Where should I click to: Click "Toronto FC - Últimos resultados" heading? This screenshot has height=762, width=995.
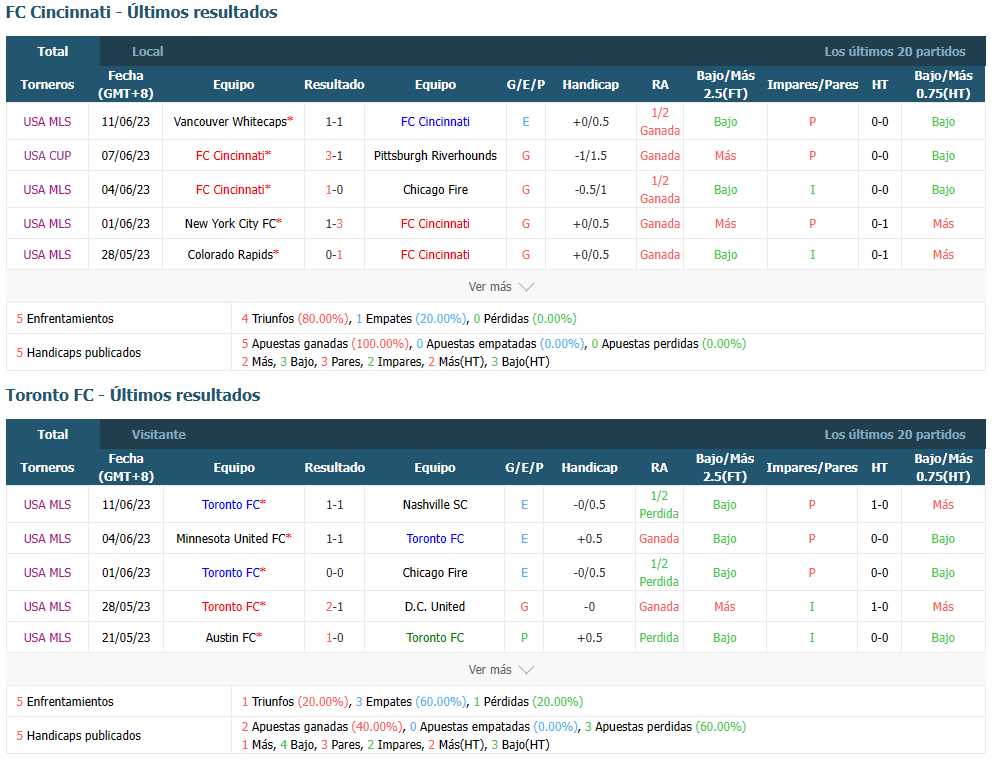133,395
